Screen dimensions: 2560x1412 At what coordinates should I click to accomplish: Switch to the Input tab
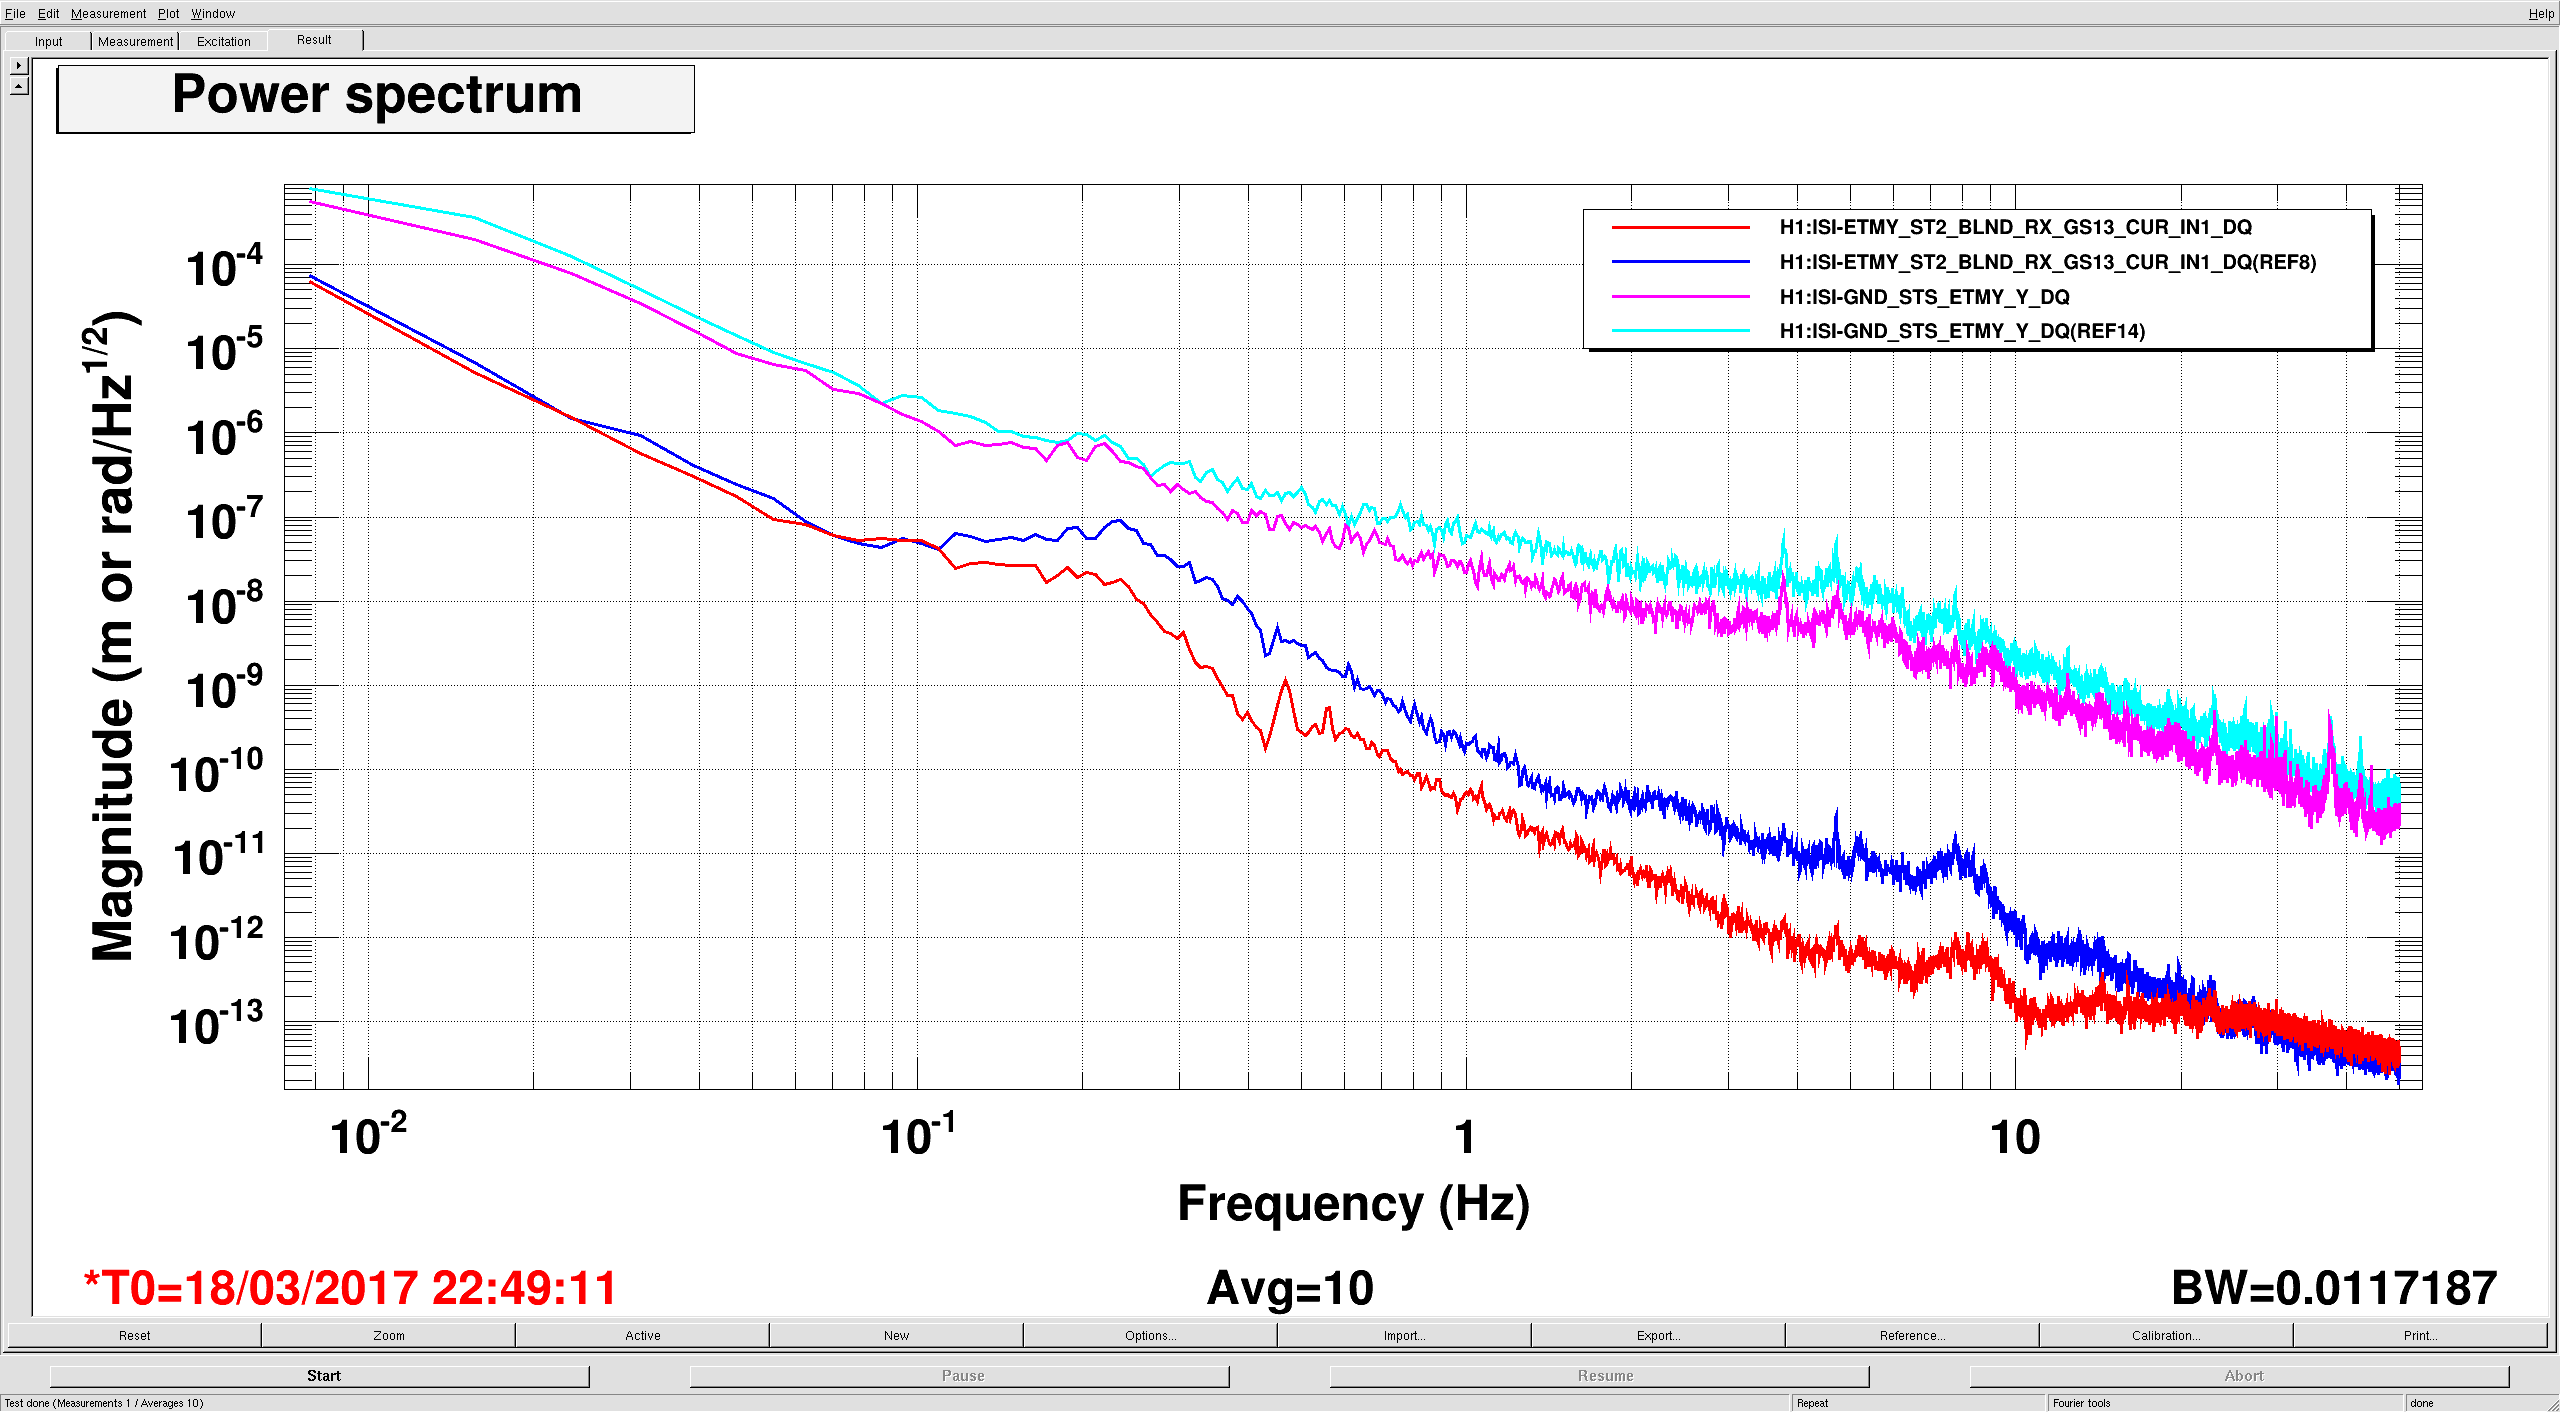click(48, 42)
